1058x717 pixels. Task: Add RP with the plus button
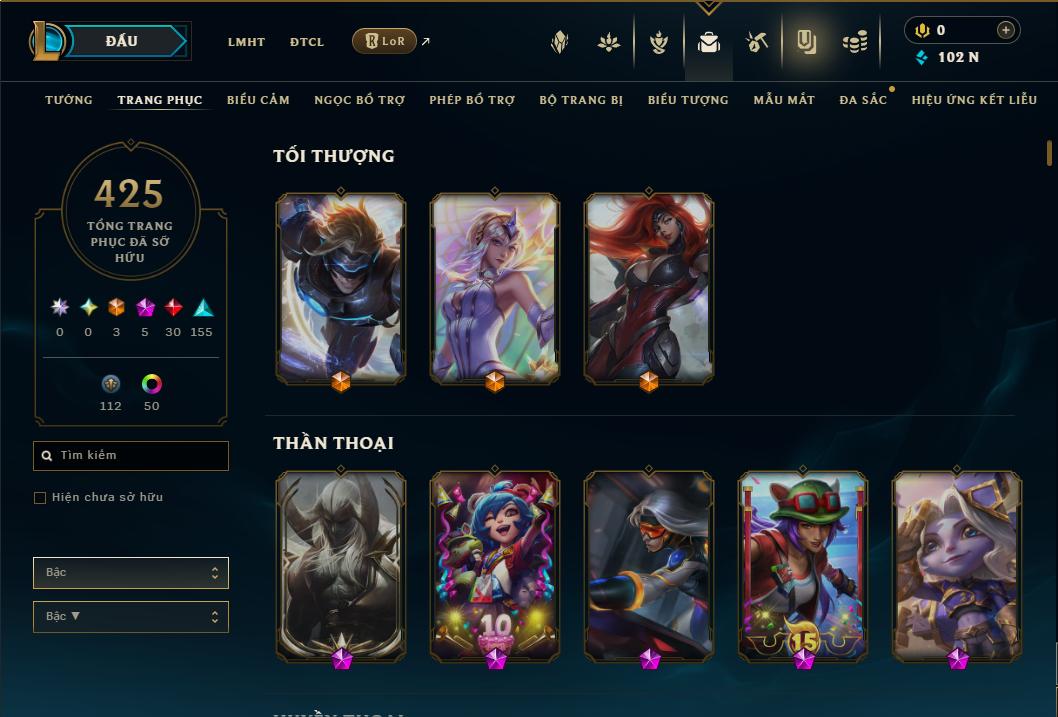coord(1005,30)
